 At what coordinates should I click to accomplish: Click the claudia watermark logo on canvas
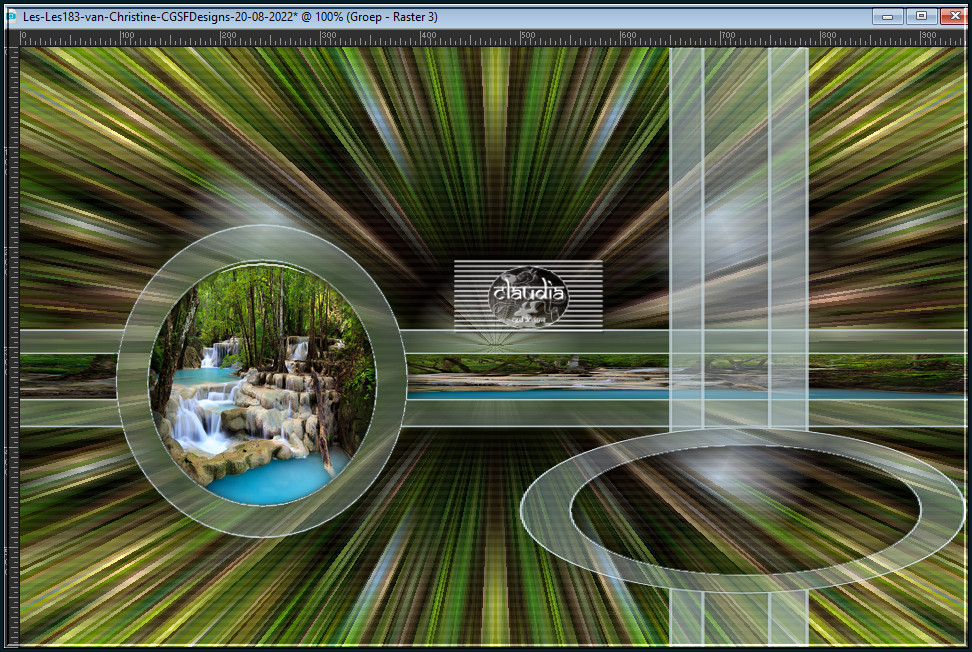coord(528,296)
